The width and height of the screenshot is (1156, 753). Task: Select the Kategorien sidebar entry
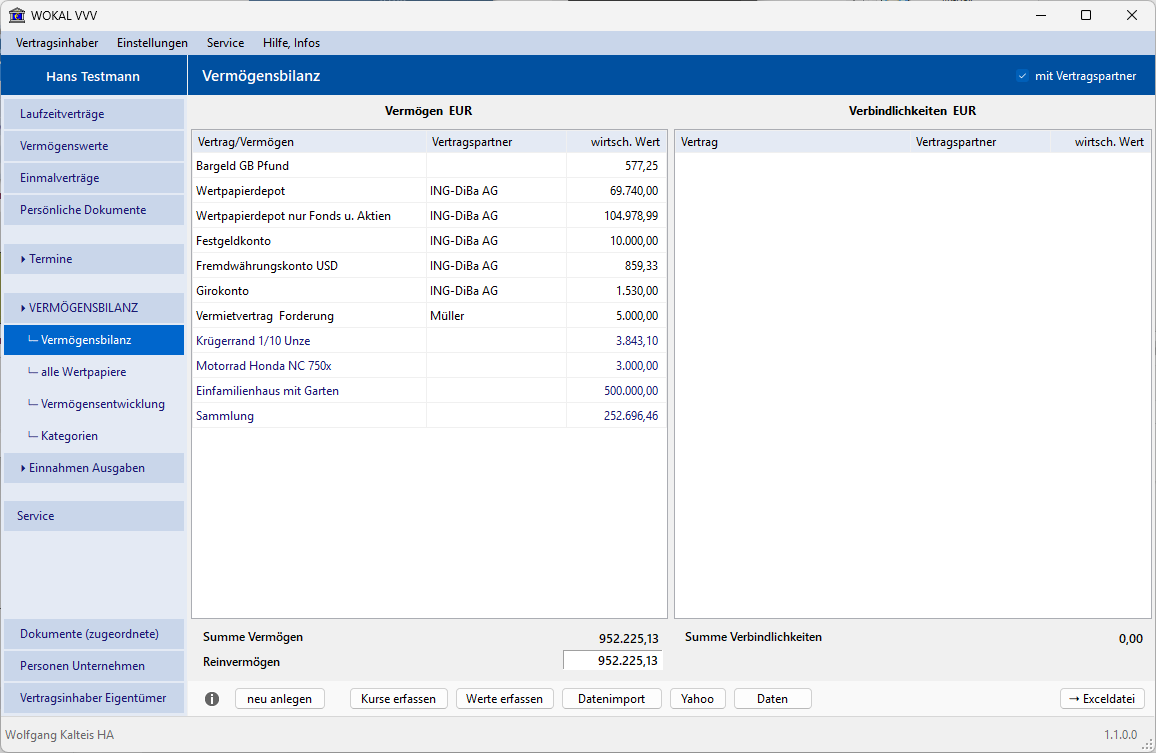69,435
